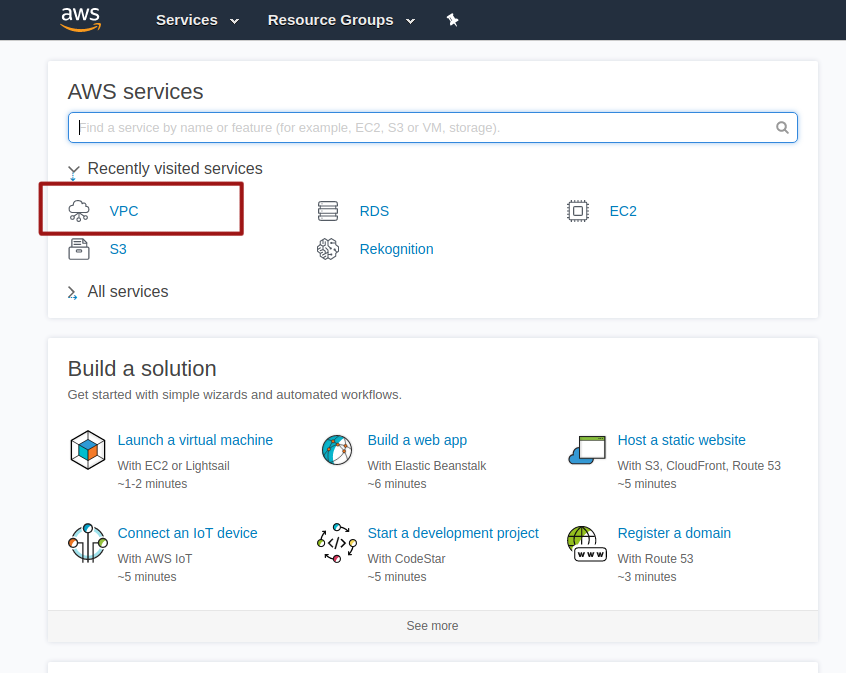Screen dimensions: 846x673
Task: Focus the Find a service search field
Action: pyautogui.click(x=420, y=128)
